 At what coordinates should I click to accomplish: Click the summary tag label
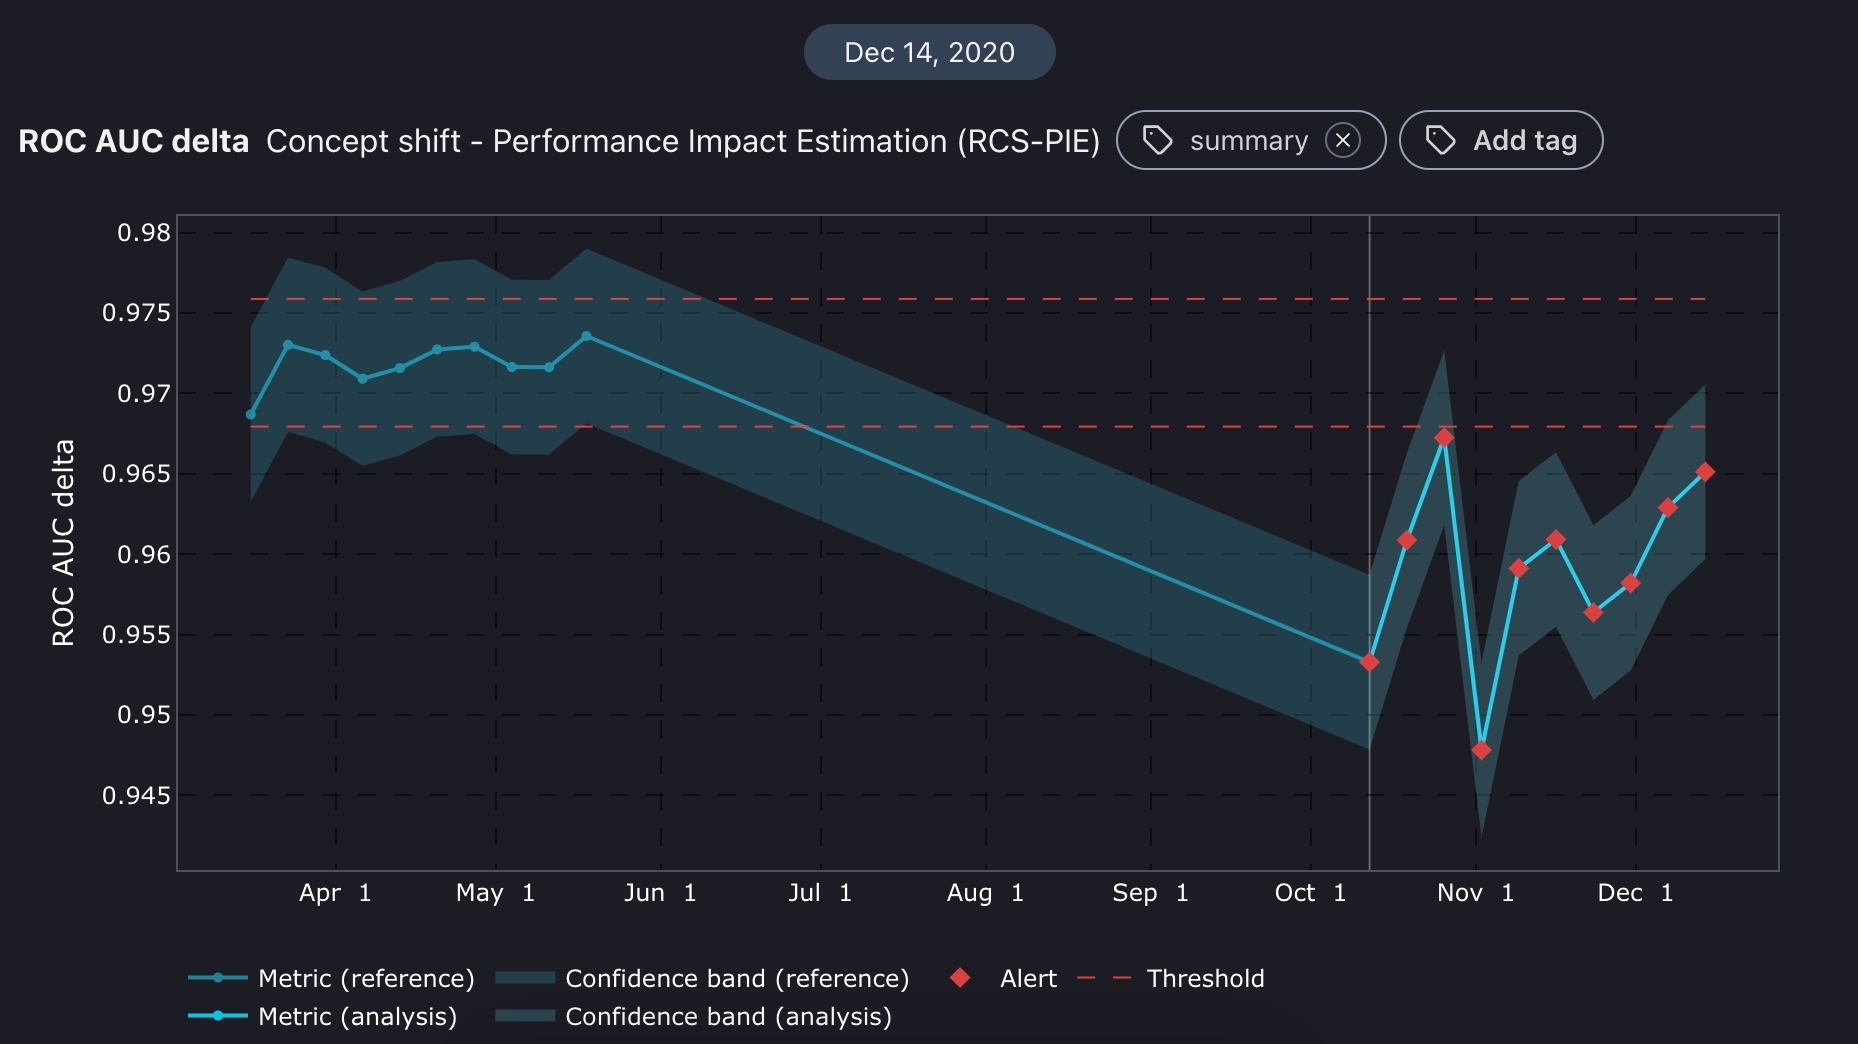1248,141
